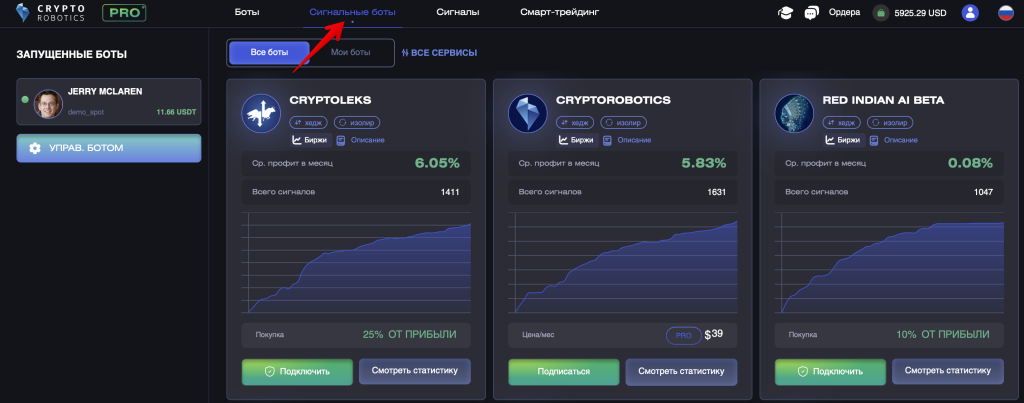Click the green status dot by Jerry McLaren
Screen dimensions: 1024x403
coord(25,100)
